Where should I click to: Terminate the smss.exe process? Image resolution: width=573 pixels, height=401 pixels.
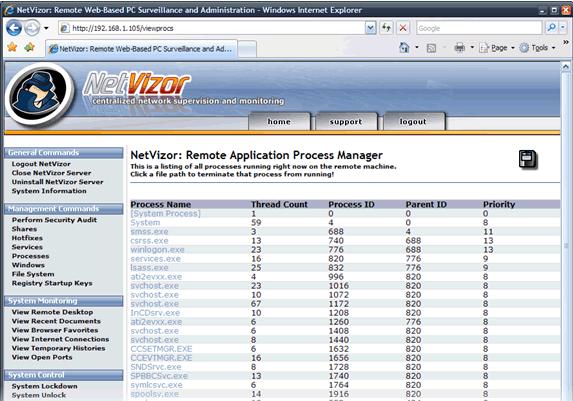[149, 231]
